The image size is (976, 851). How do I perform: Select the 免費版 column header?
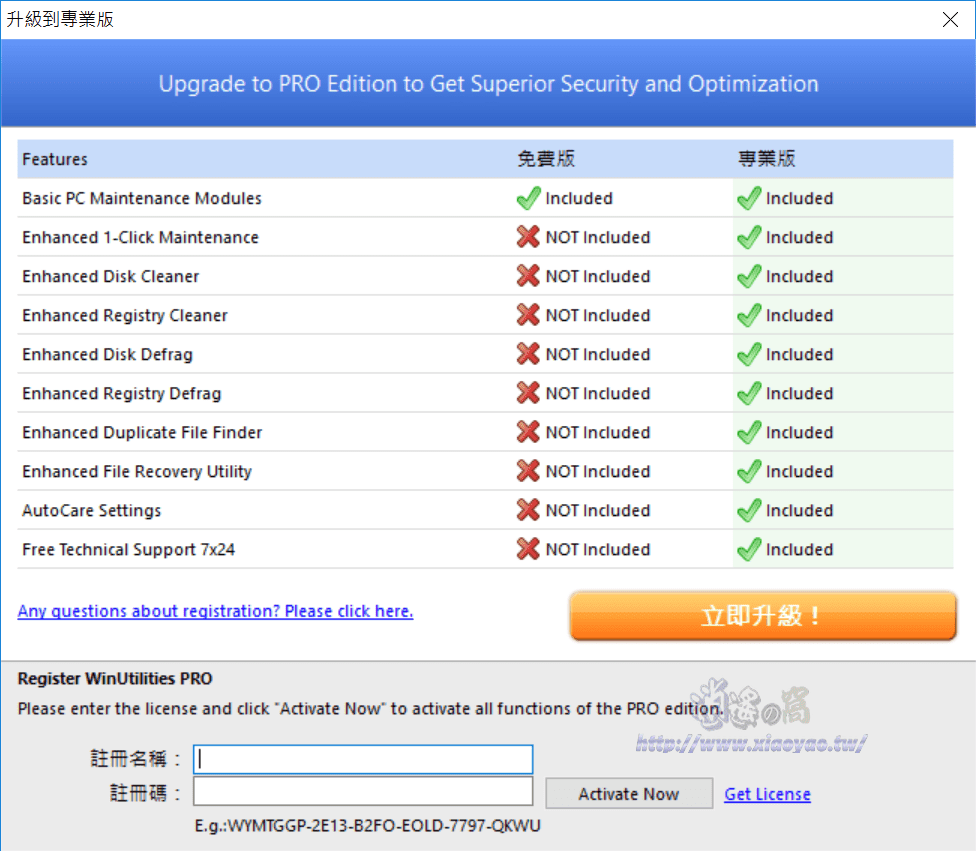[x=546, y=158]
